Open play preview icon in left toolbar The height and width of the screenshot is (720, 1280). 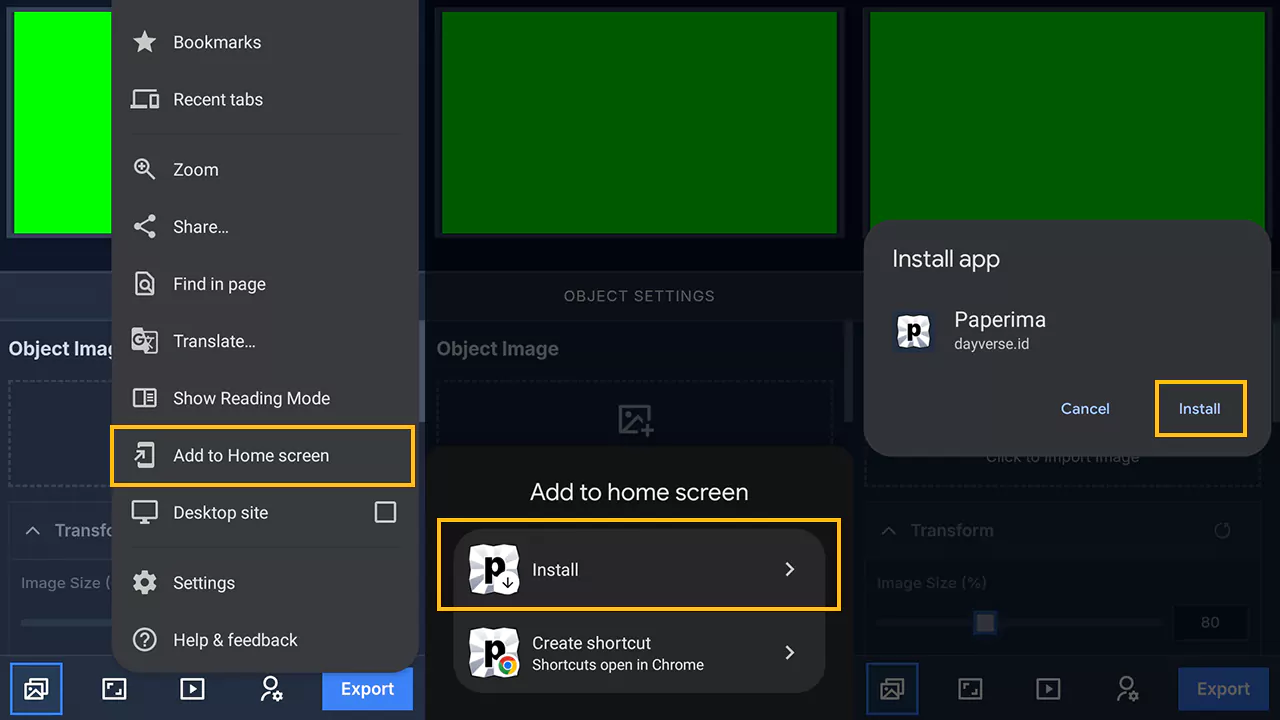pos(192,689)
